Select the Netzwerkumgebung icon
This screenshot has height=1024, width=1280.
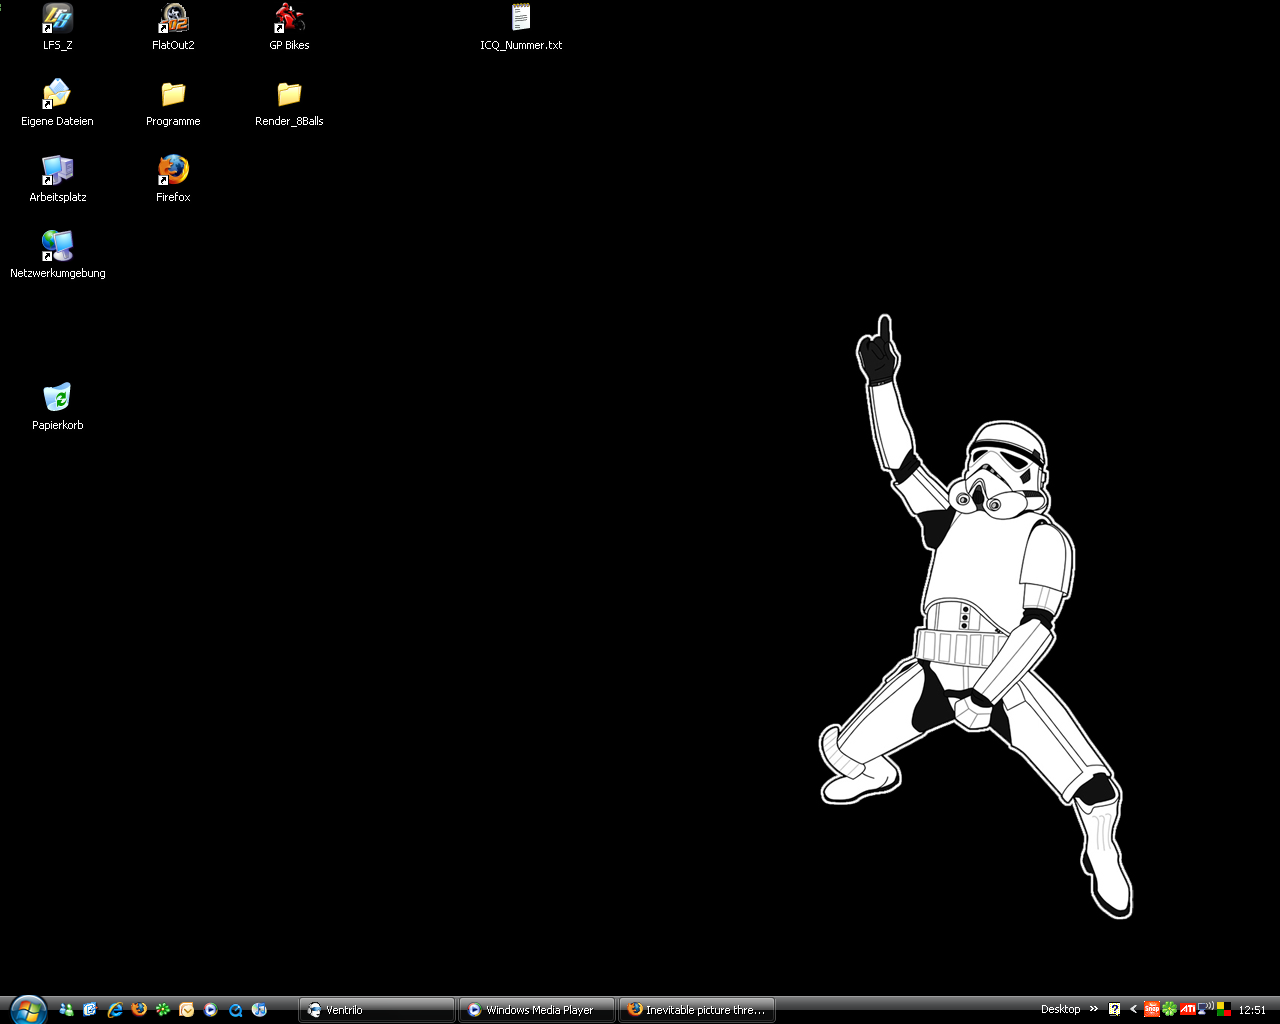point(58,255)
